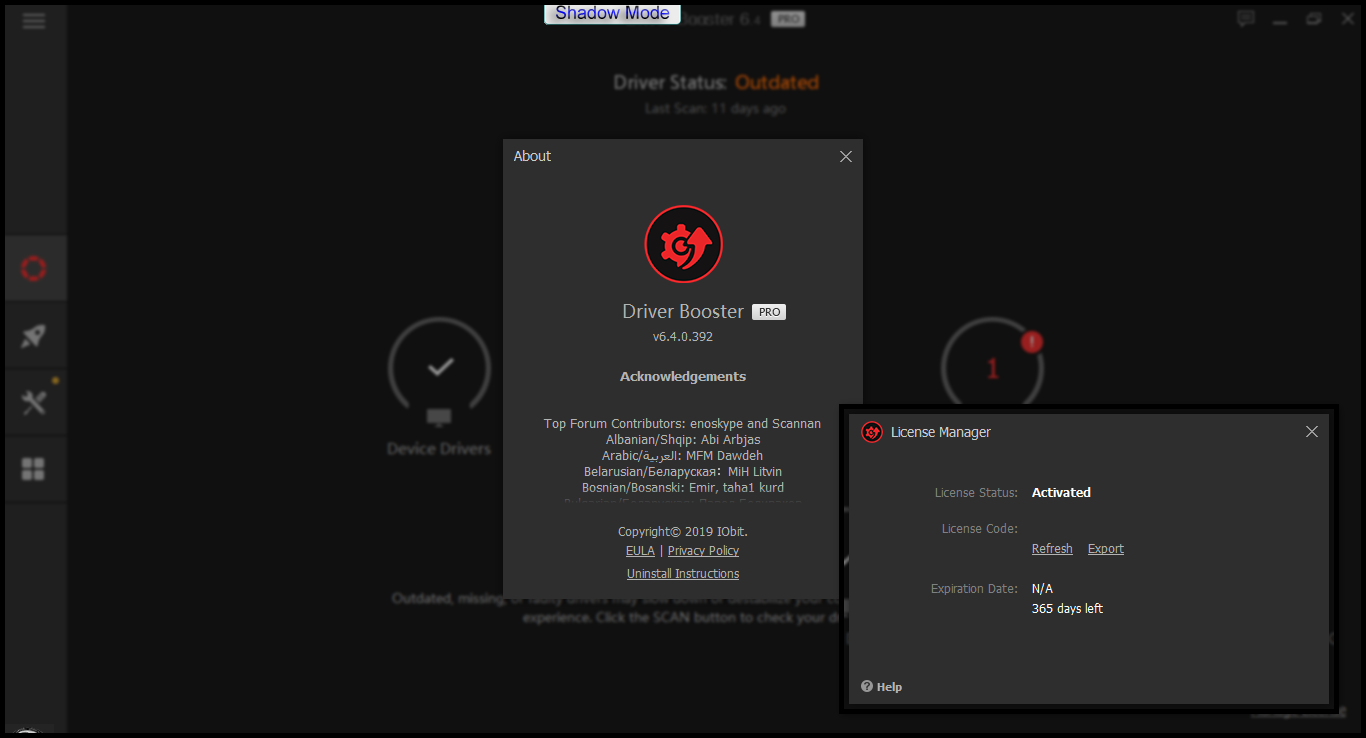The image size is (1366, 738).
Task: Close the License Manager window
Action: pos(1312,432)
